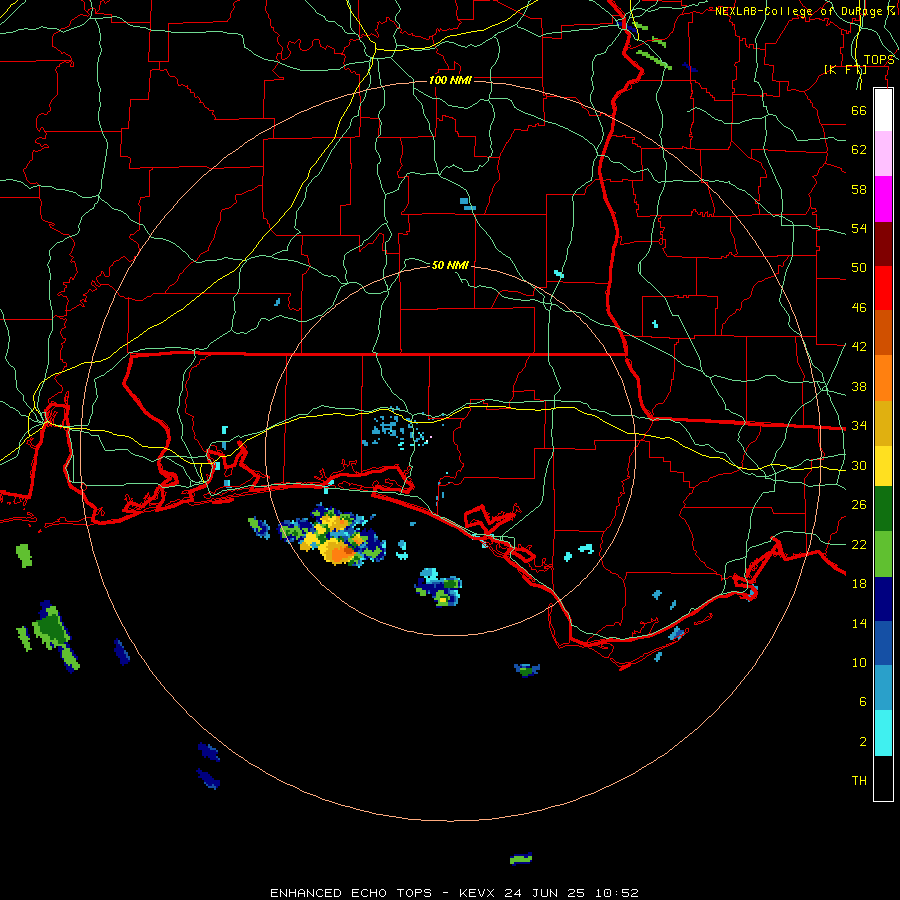Viewport: 900px width, 900px height.
Task: Click the KEVX station identifier
Action: point(478,893)
